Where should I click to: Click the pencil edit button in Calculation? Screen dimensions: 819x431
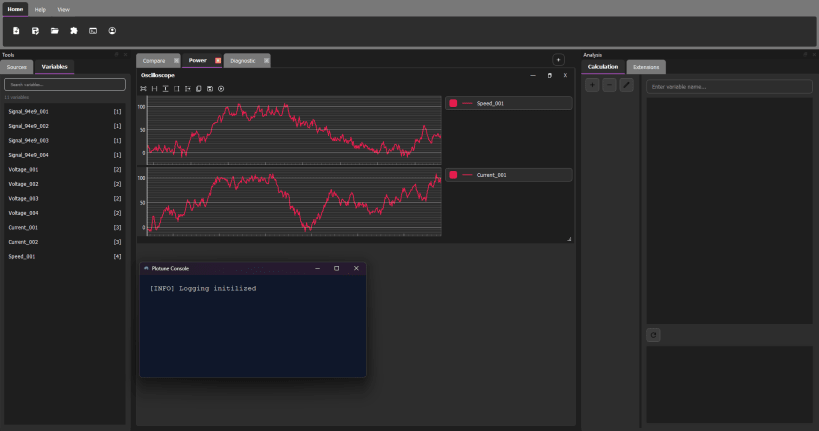coord(626,85)
